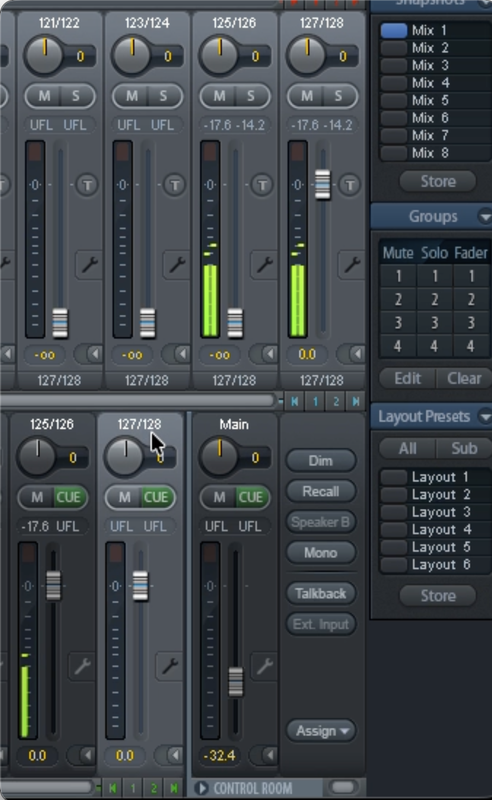492x800 pixels.
Task: Click the T button on playback channel 125/126
Action: [x=262, y=185]
